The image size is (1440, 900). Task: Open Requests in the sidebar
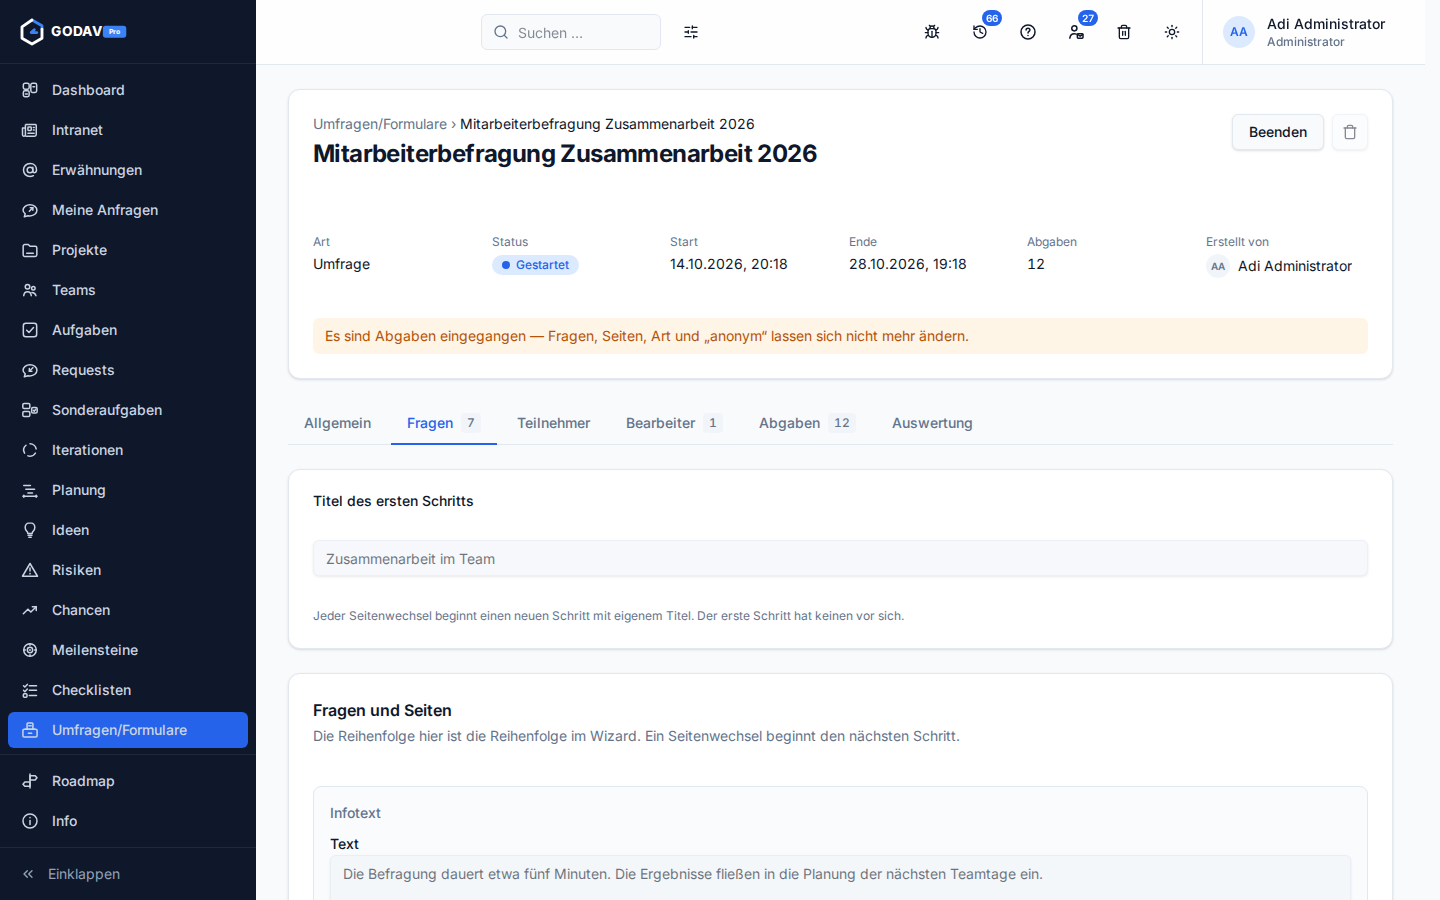(128, 370)
